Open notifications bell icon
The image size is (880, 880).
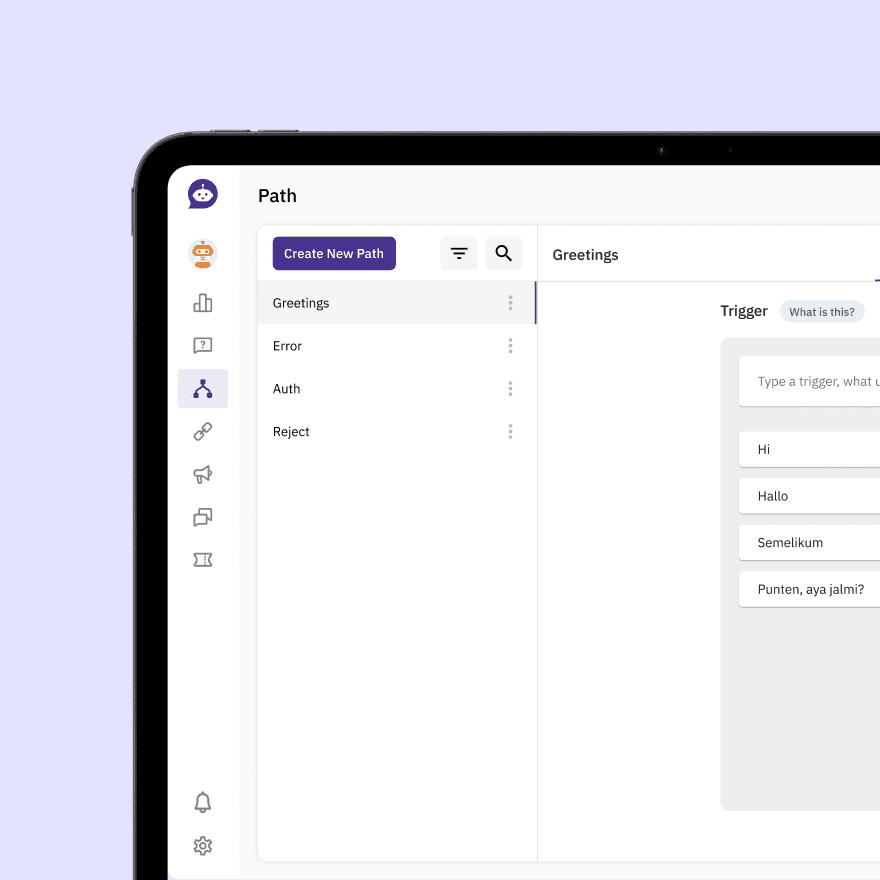click(x=203, y=802)
